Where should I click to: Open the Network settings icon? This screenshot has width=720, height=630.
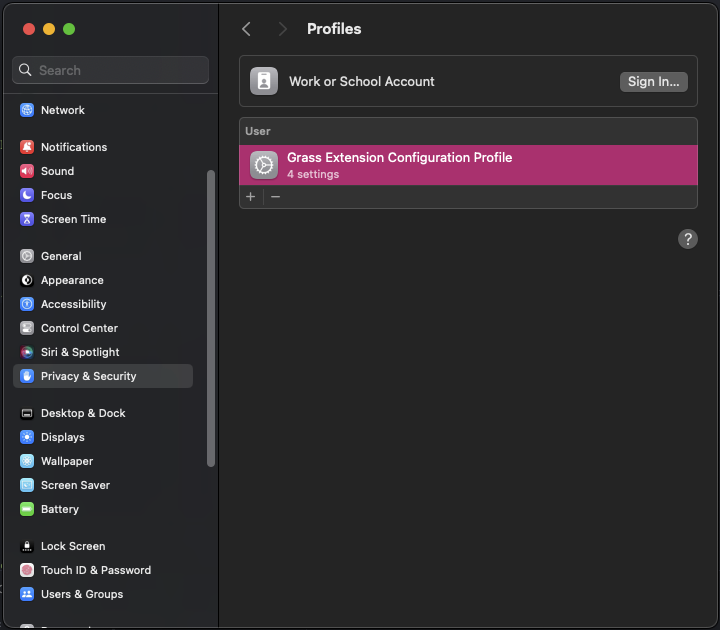27,110
